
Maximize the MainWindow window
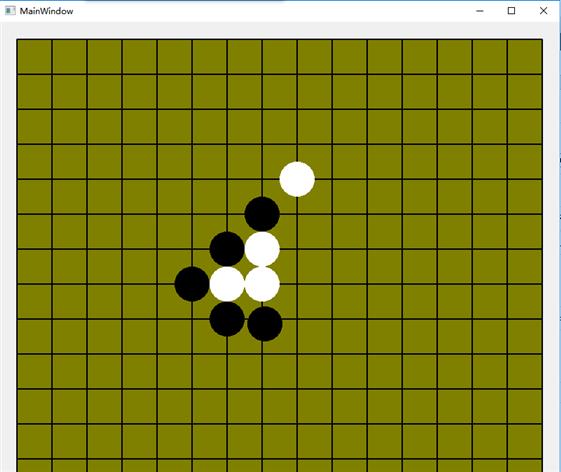[511, 11]
